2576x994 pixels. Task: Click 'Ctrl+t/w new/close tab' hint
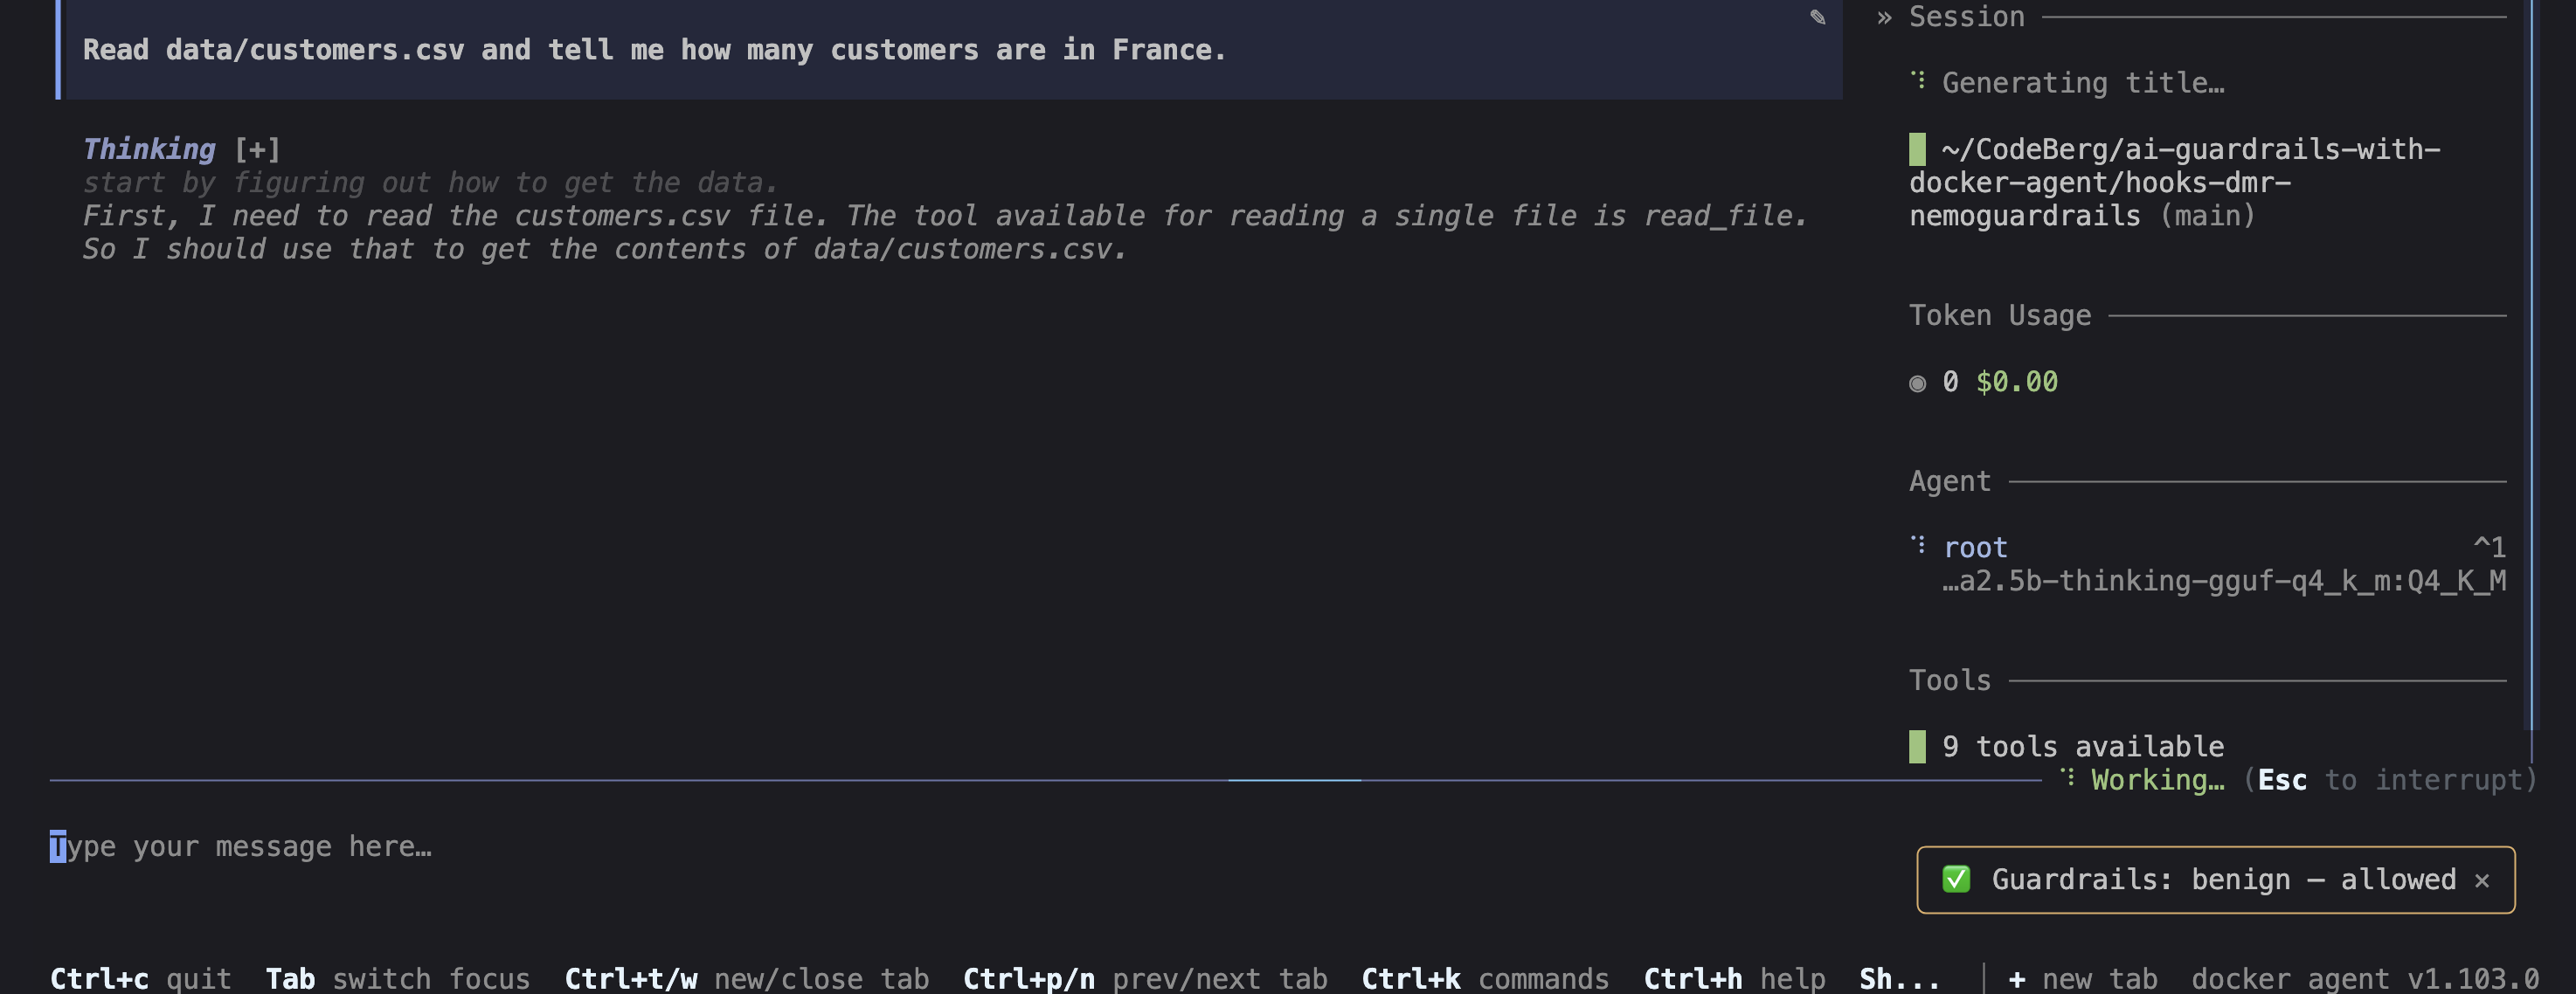[x=746, y=977]
